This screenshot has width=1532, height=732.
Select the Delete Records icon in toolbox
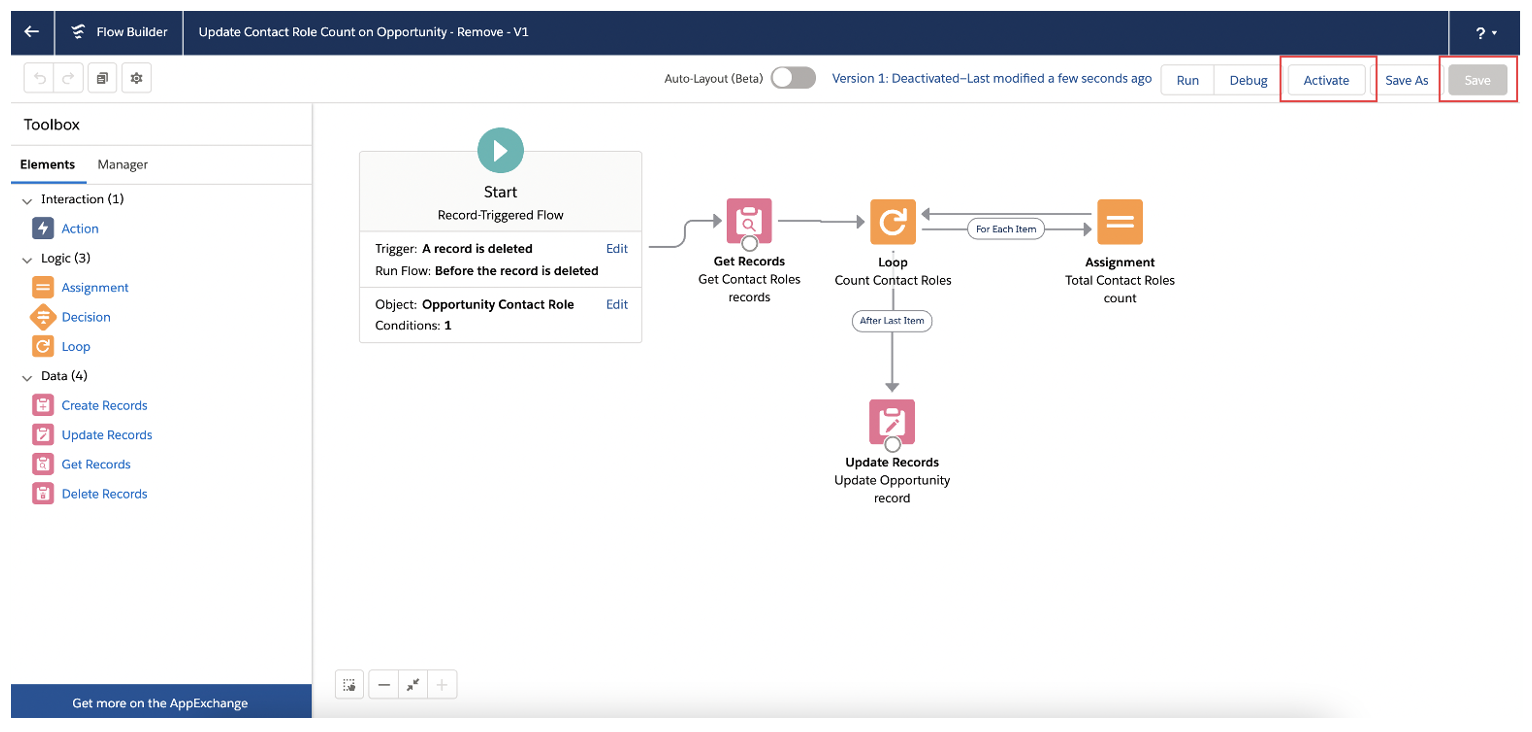tap(43, 494)
